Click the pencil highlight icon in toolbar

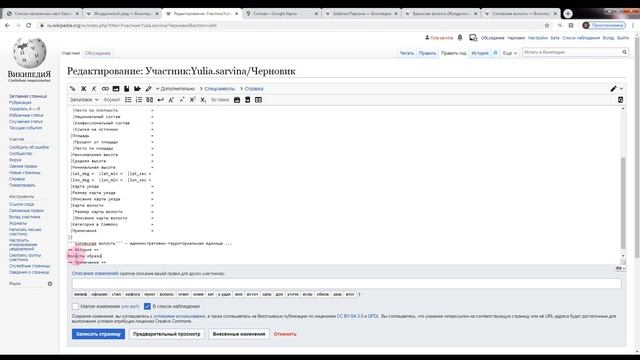[x=148, y=89]
